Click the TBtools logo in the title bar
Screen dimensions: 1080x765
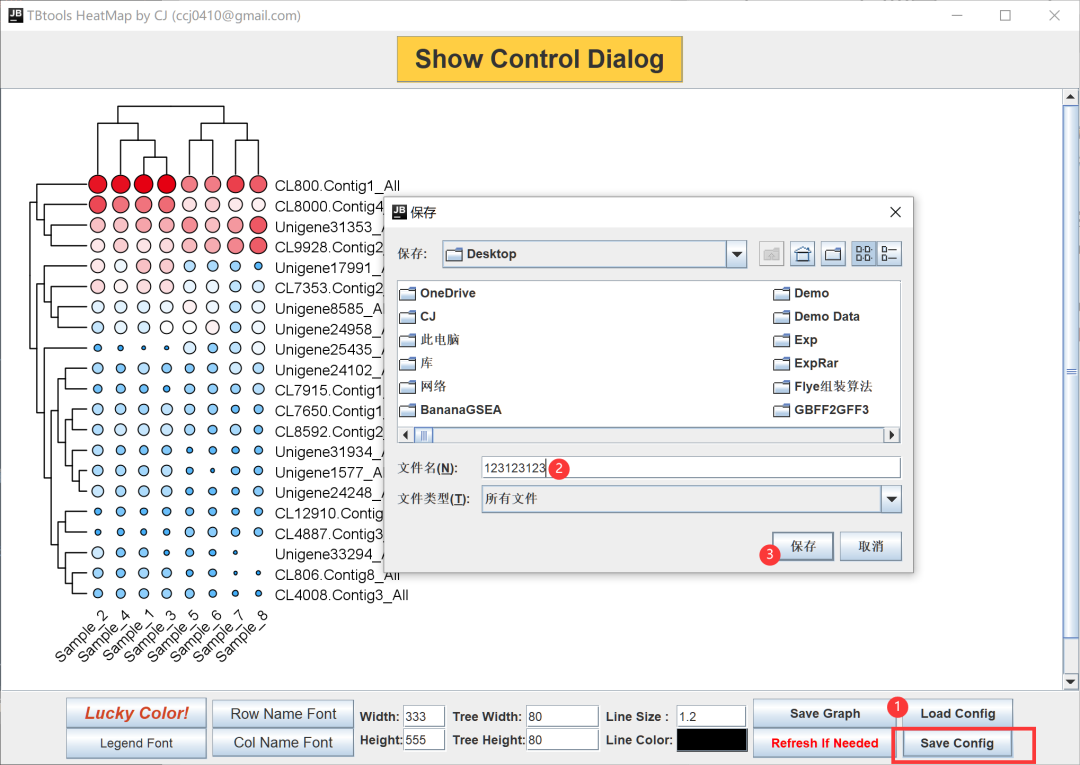click(x=14, y=15)
